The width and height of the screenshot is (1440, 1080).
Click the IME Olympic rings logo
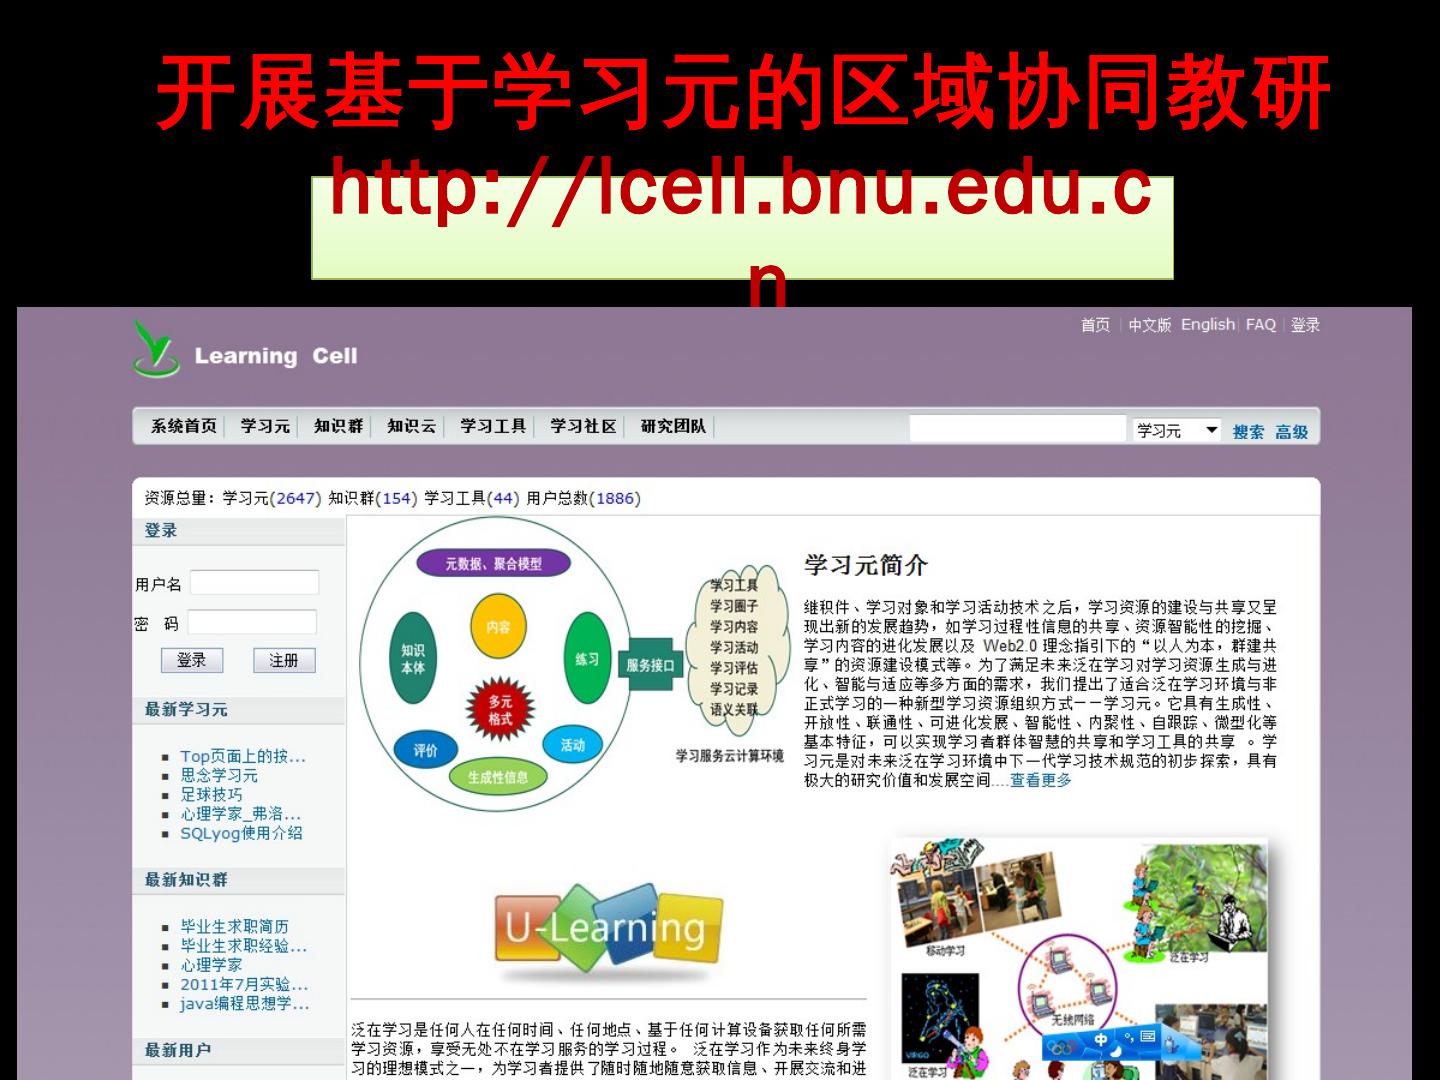pyautogui.click(x=1063, y=1047)
